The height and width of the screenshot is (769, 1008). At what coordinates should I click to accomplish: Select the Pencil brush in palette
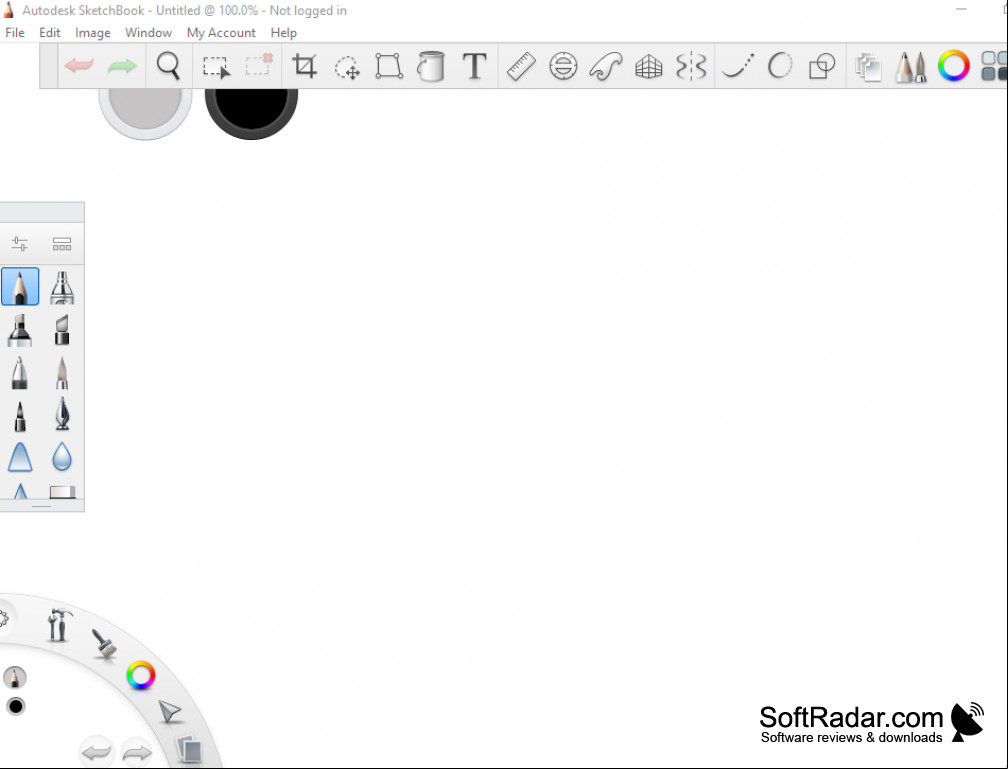(x=20, y=287)
